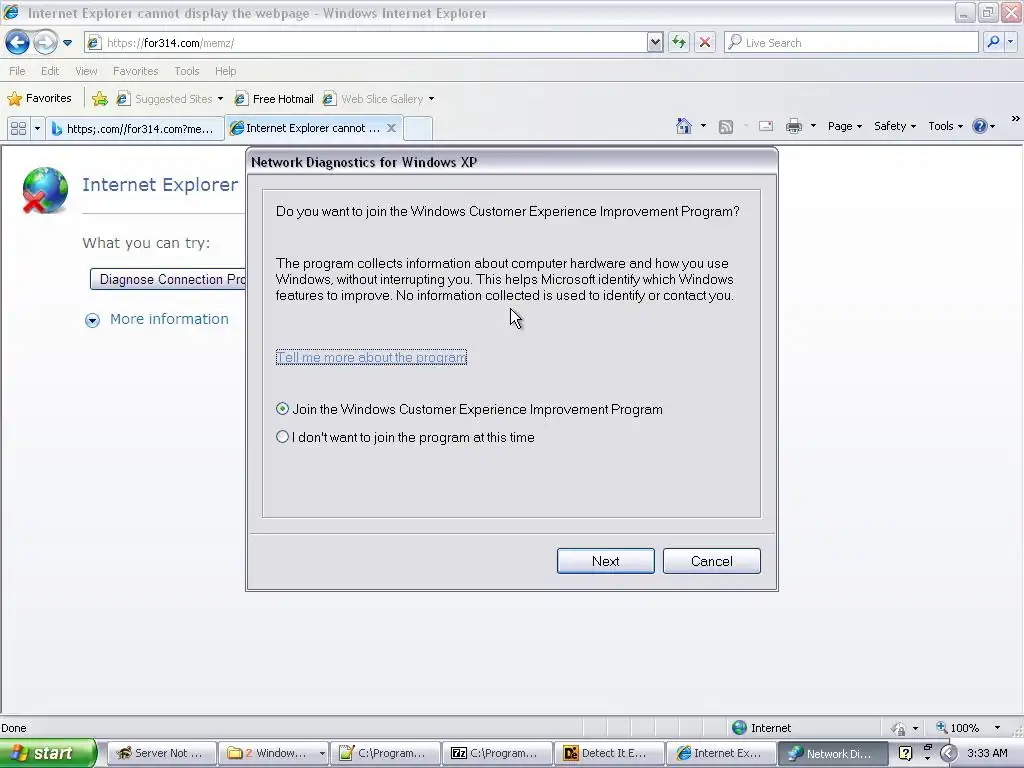
Task: Click the Print icon
Action: (x=793, y=126)
